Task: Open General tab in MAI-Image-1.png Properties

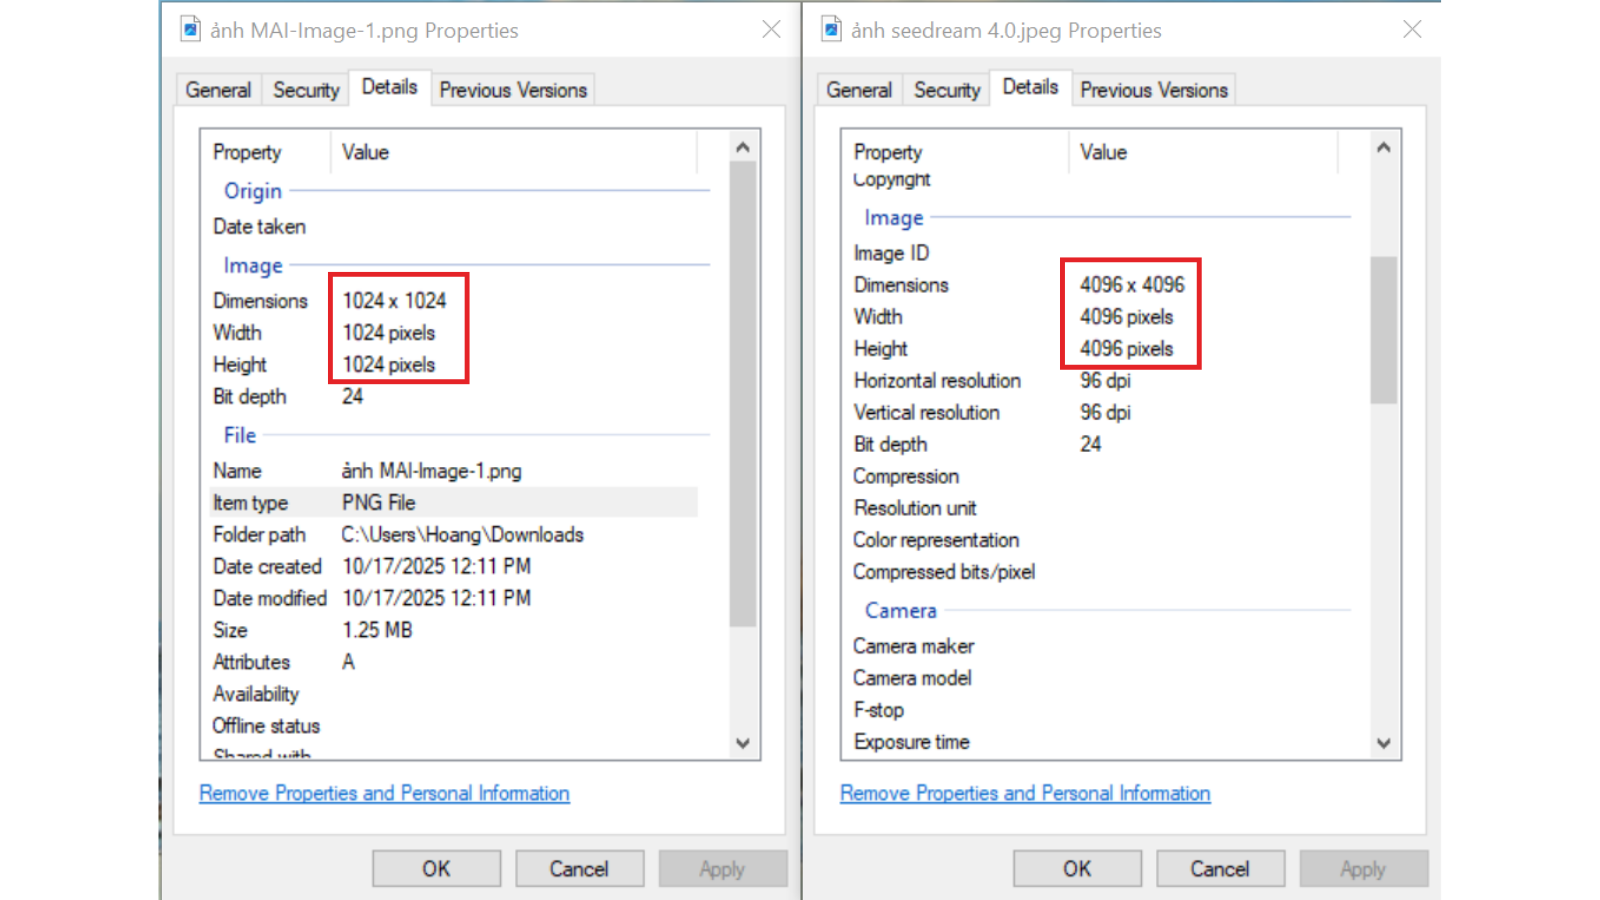Action: coord(218,90)
